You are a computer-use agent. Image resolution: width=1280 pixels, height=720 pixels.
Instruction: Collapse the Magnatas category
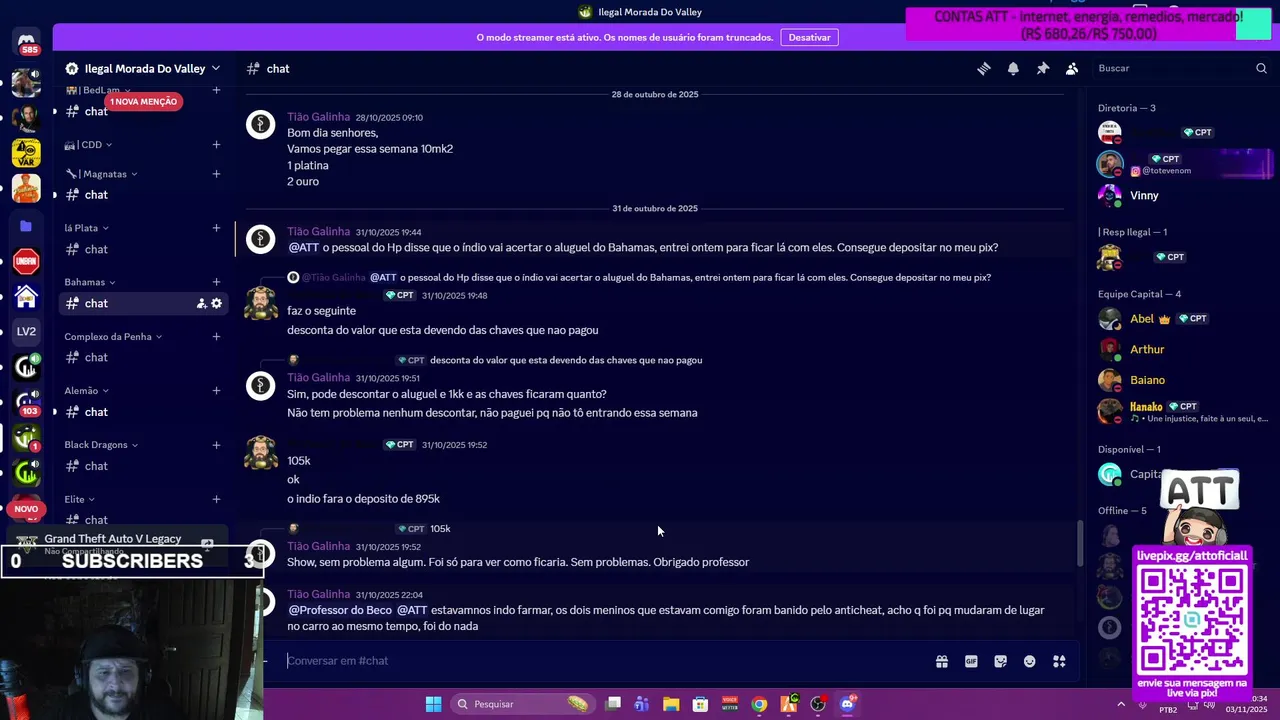(x=101, y=174)
